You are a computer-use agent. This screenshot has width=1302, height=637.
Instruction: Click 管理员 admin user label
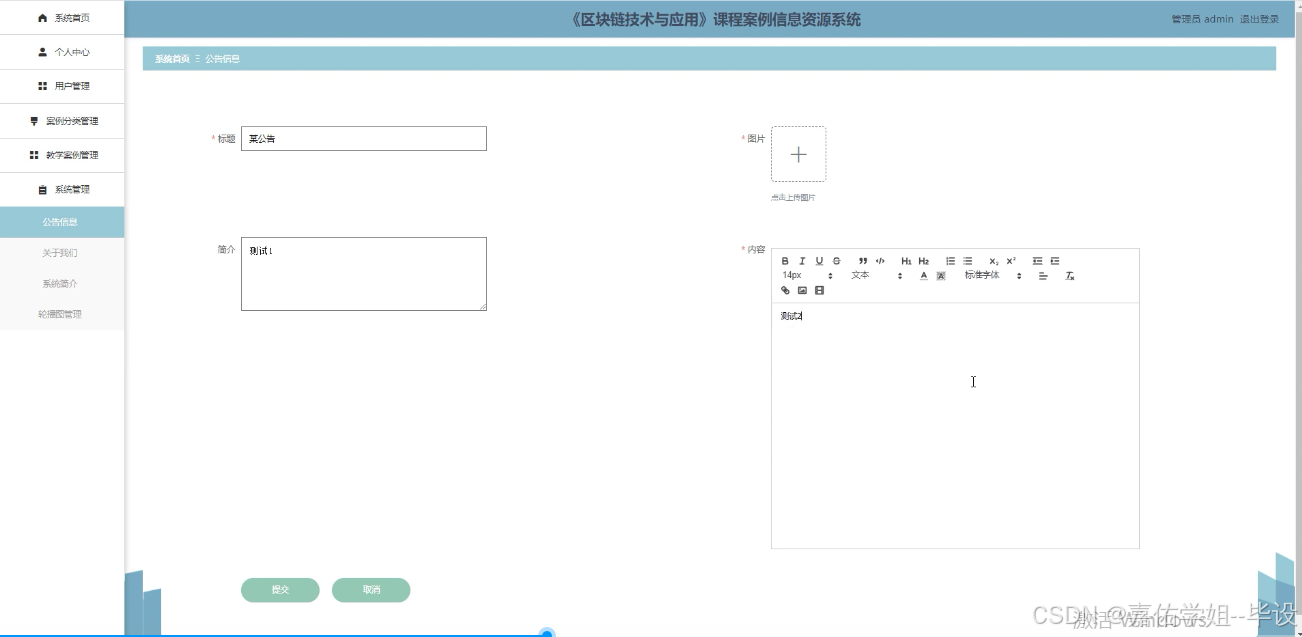pos(1202,19)
